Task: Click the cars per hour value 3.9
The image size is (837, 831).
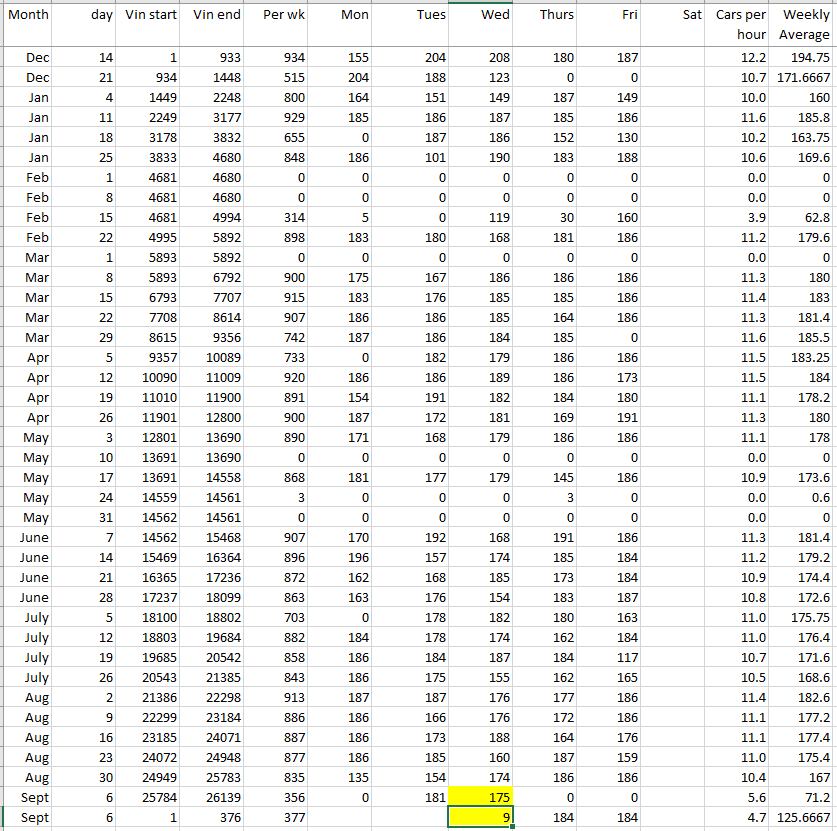Action: tap(741, 217)
